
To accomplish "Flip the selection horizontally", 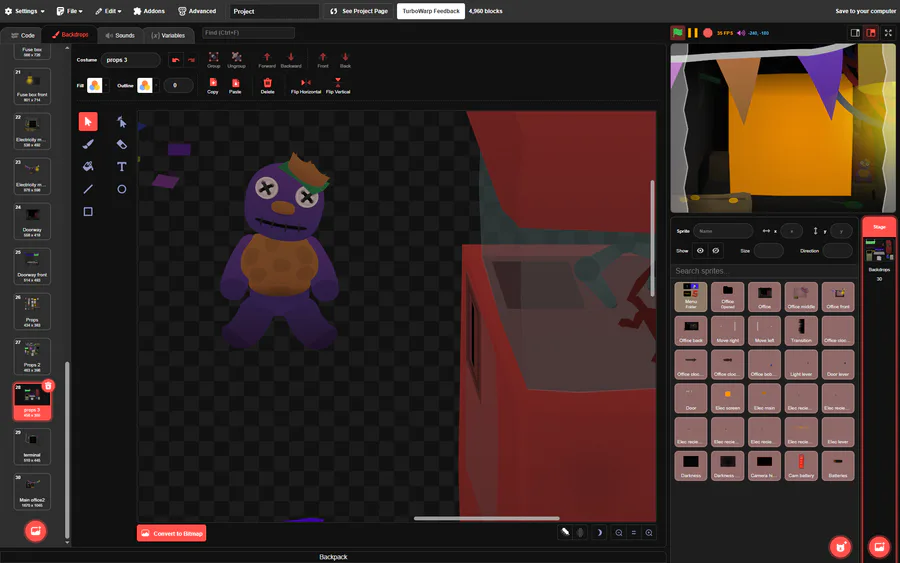I will pos(306,86).
